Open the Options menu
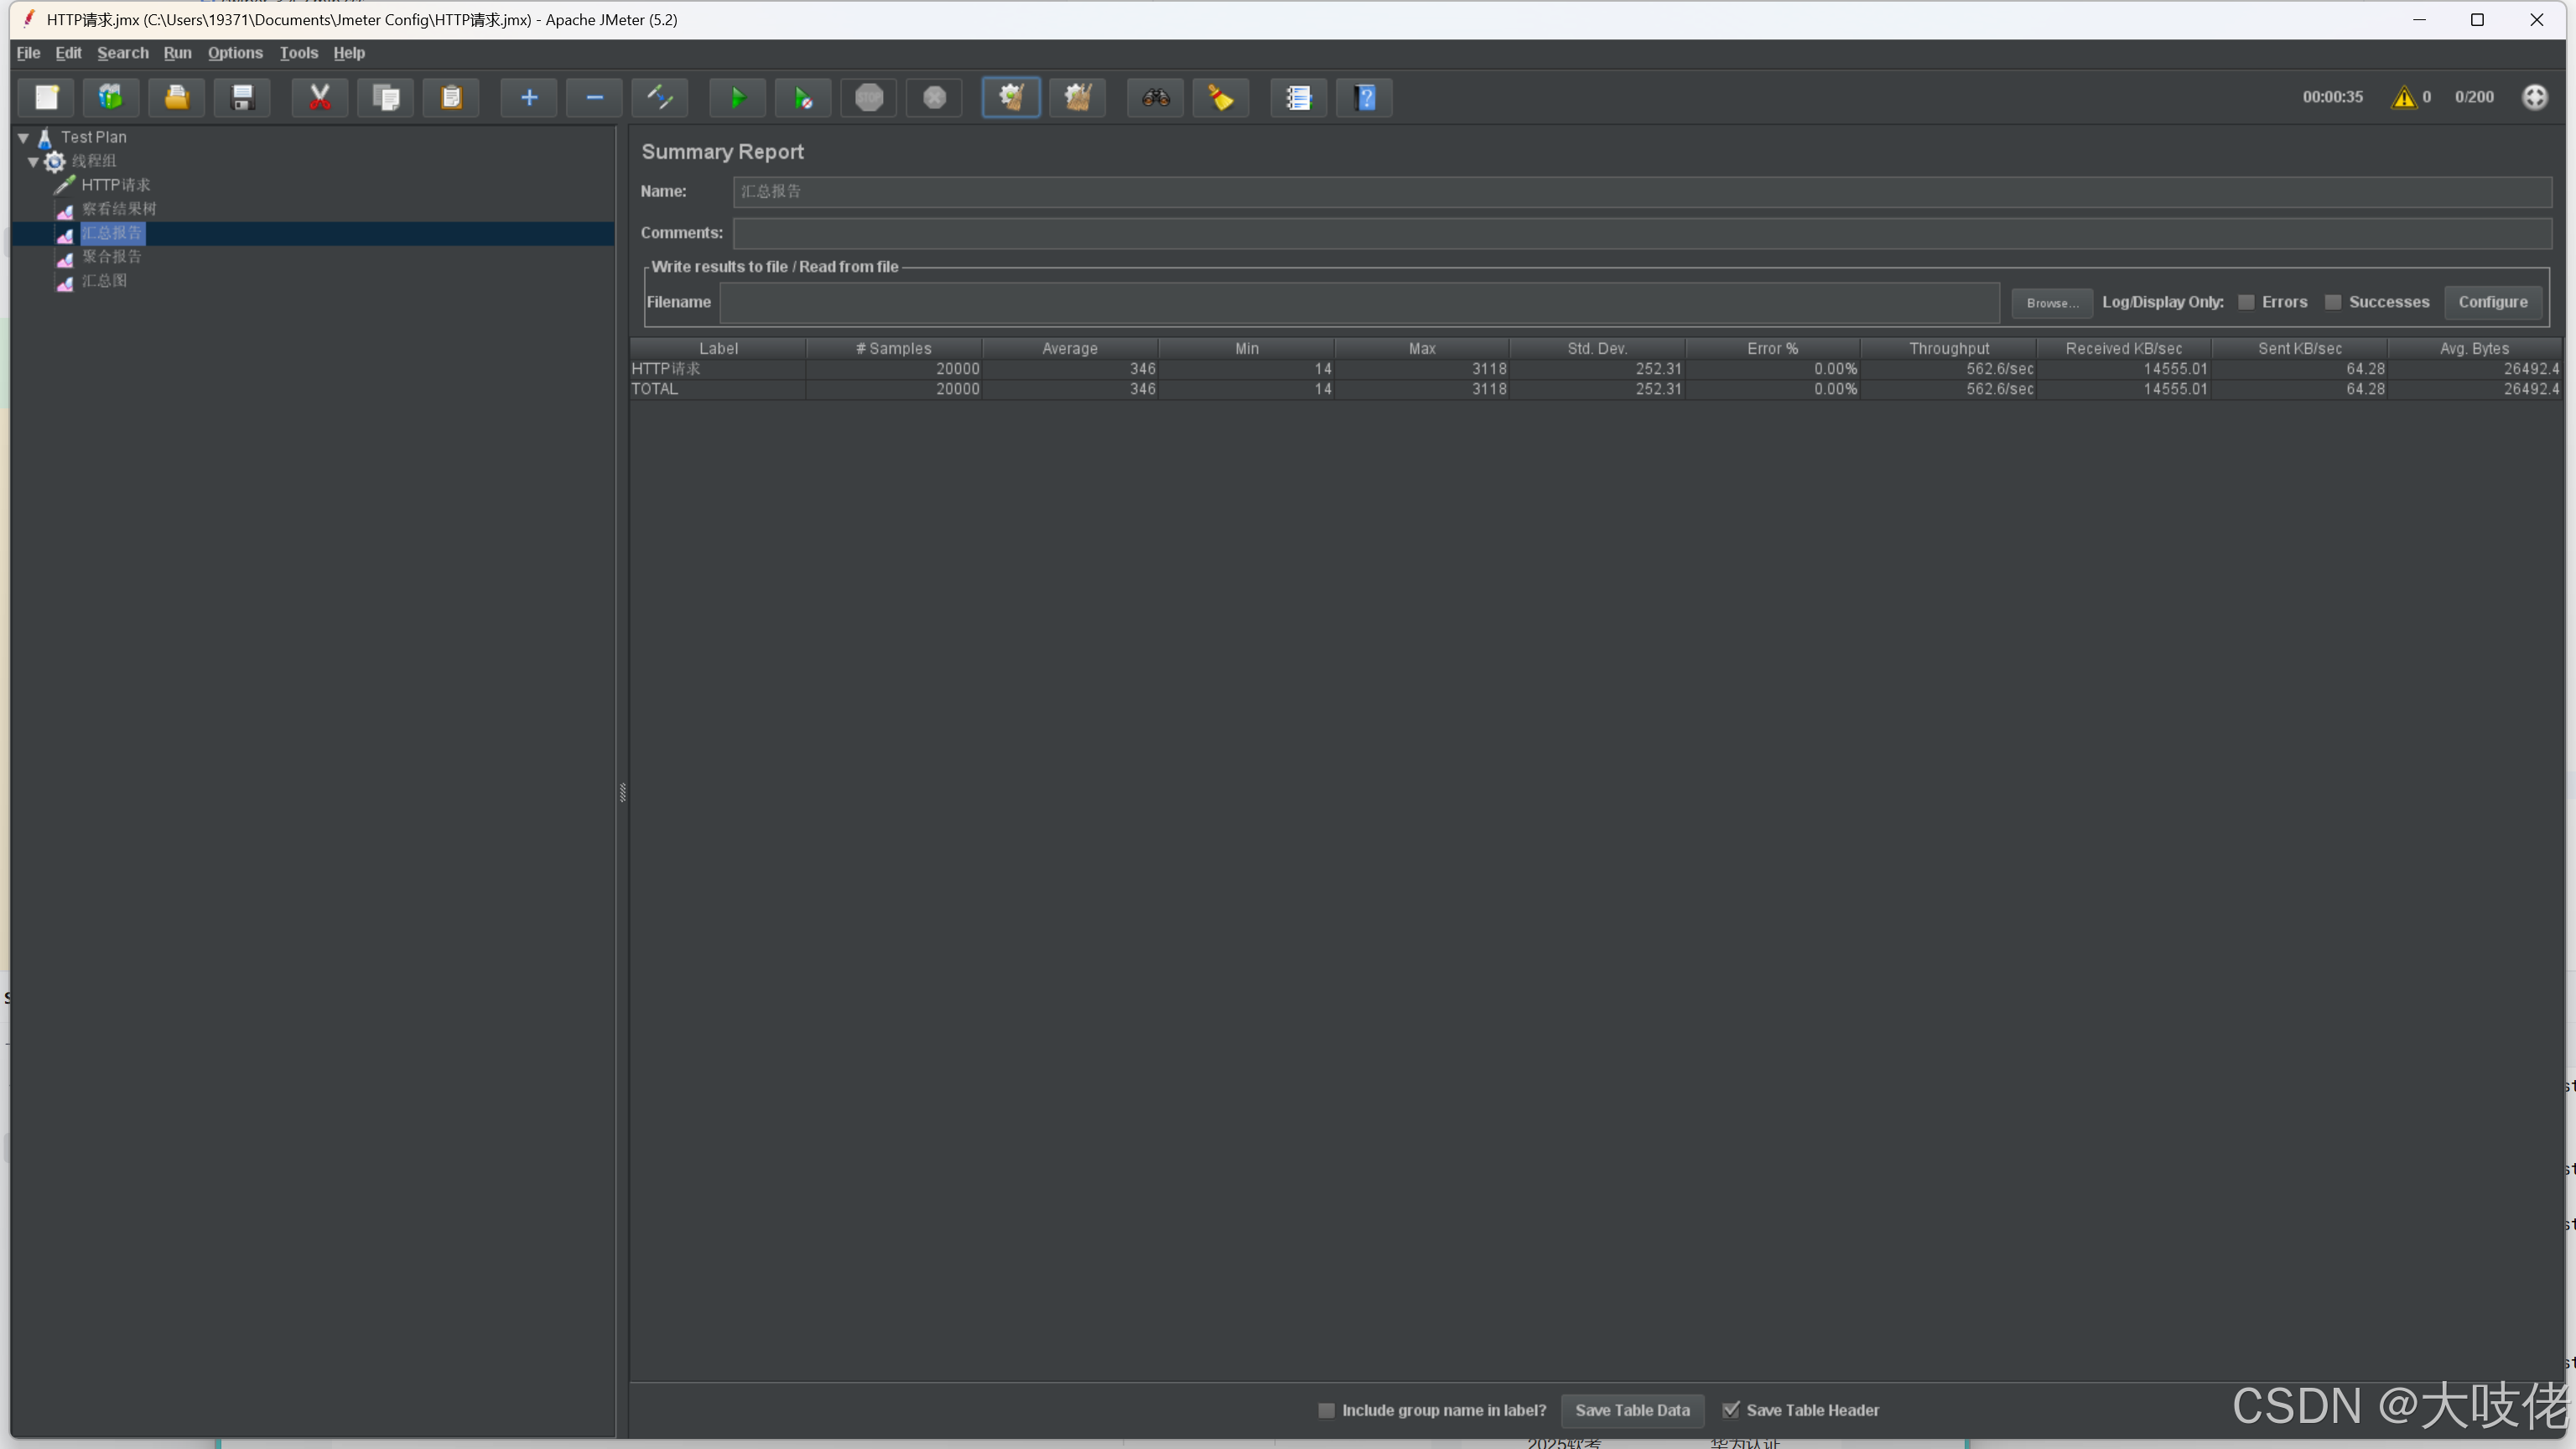The width and height of the screenshot is (2576, 1449). coord(235,53)
